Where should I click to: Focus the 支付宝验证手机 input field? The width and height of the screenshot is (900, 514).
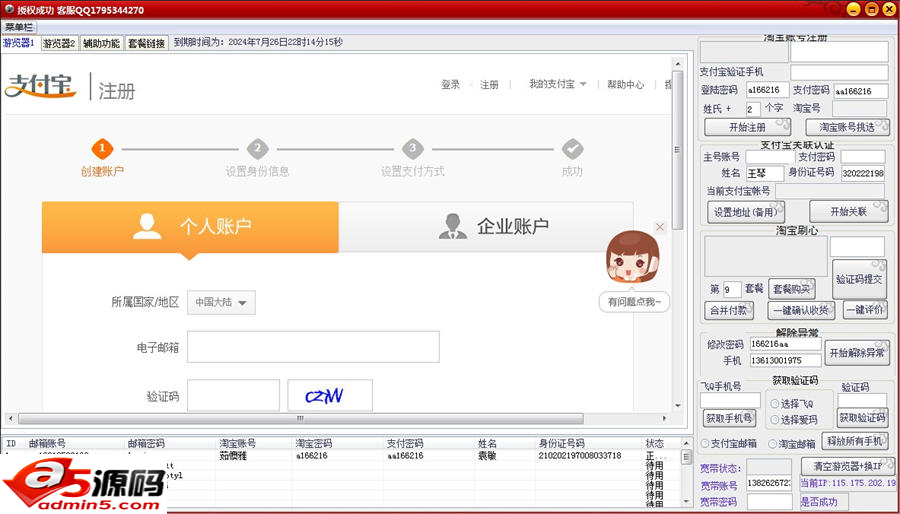click(x=839, y=72)
